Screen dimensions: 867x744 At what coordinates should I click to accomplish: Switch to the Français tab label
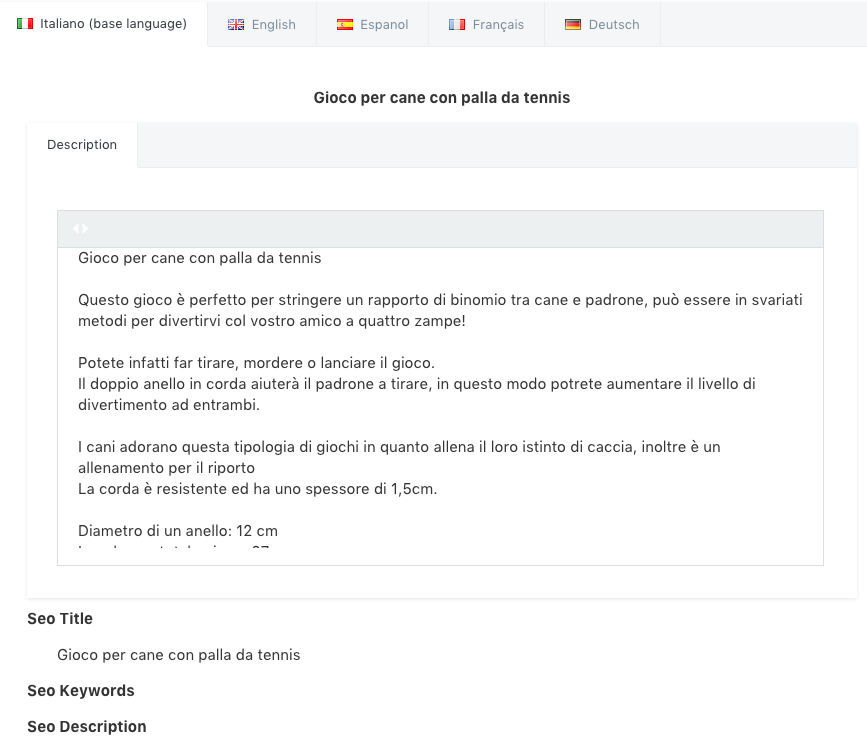pos(498,25)
